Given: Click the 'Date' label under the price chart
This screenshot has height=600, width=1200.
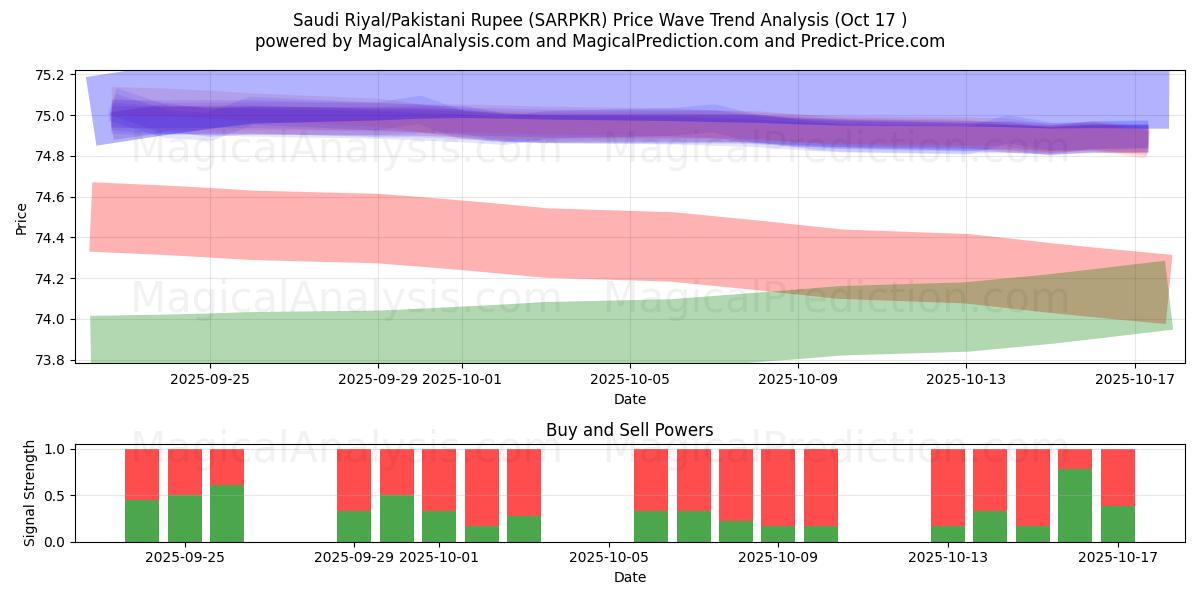Looking at the screenshot, I should [x=629, y=399].
